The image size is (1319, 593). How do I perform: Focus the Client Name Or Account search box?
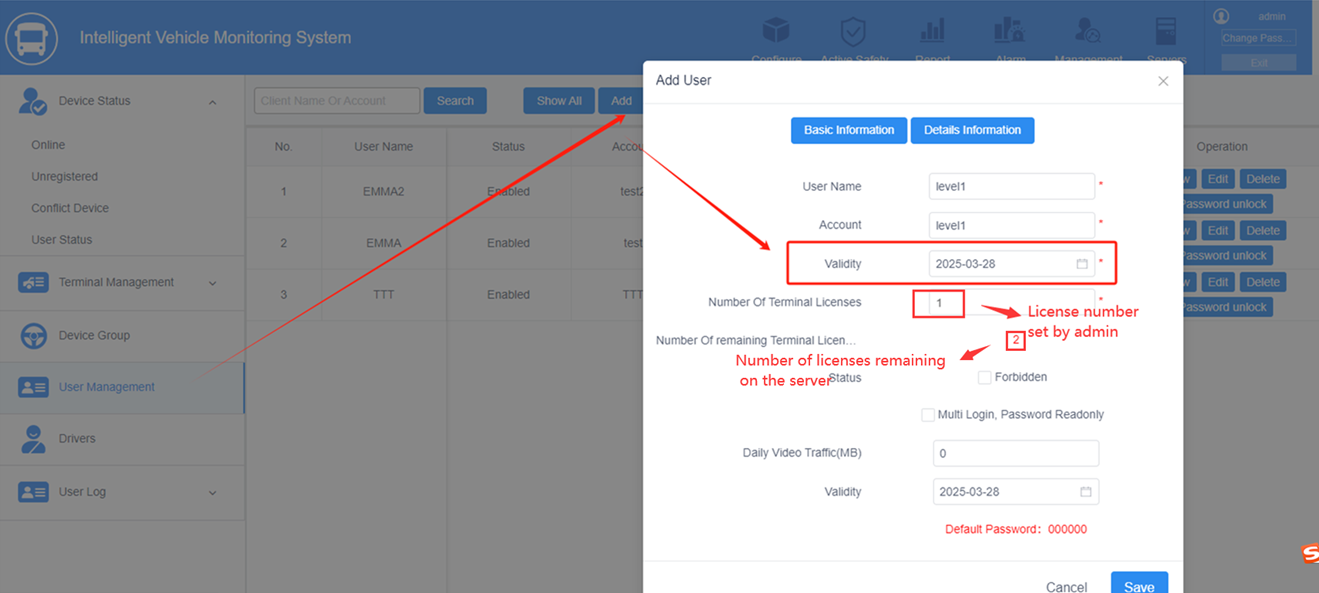337,101
